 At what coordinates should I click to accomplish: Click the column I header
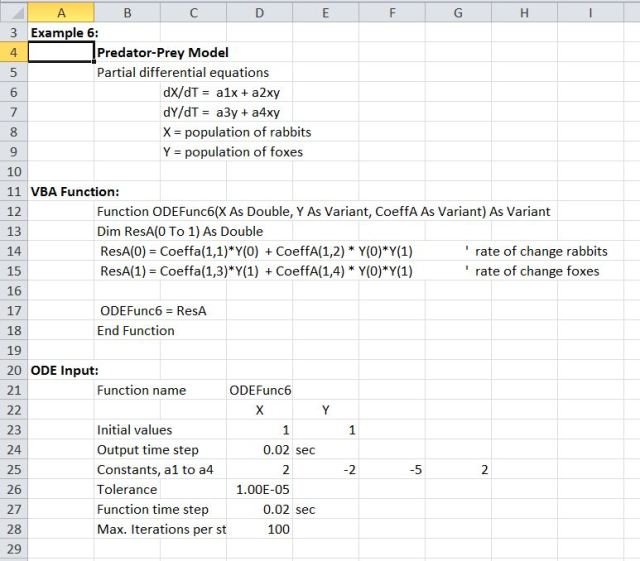point(590,11)
